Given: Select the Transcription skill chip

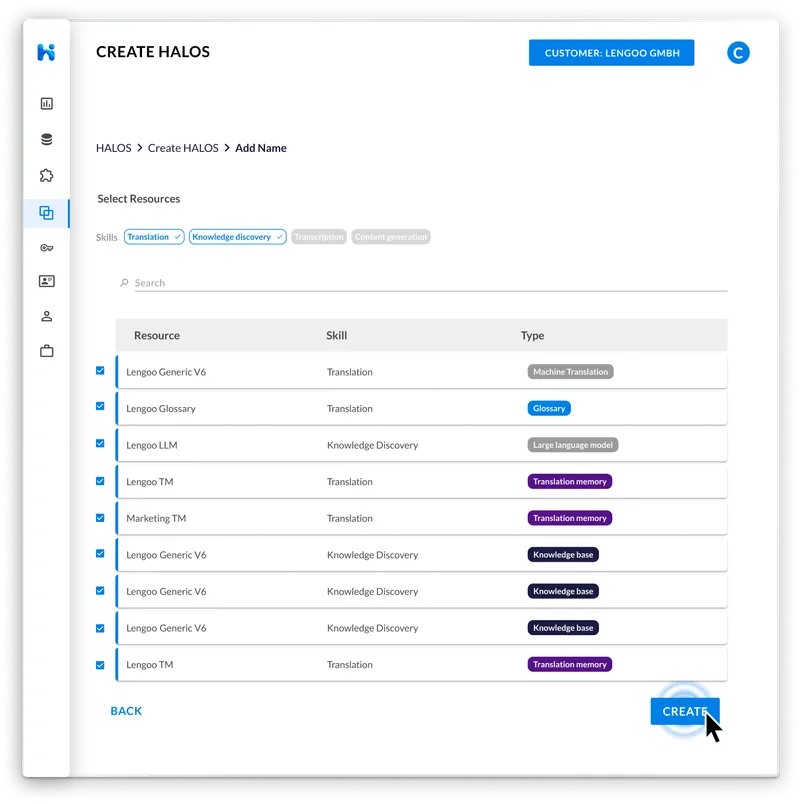Looking at the screenshot, I should coord(319,237).
